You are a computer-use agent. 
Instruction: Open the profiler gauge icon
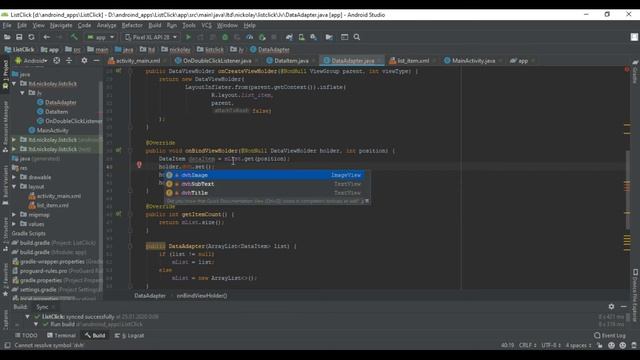[249, 37]
